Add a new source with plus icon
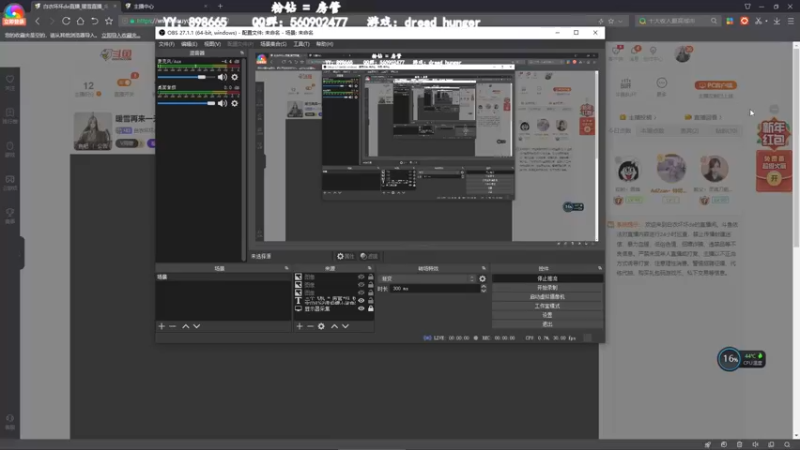800x450 pixels. click(299, 326)
